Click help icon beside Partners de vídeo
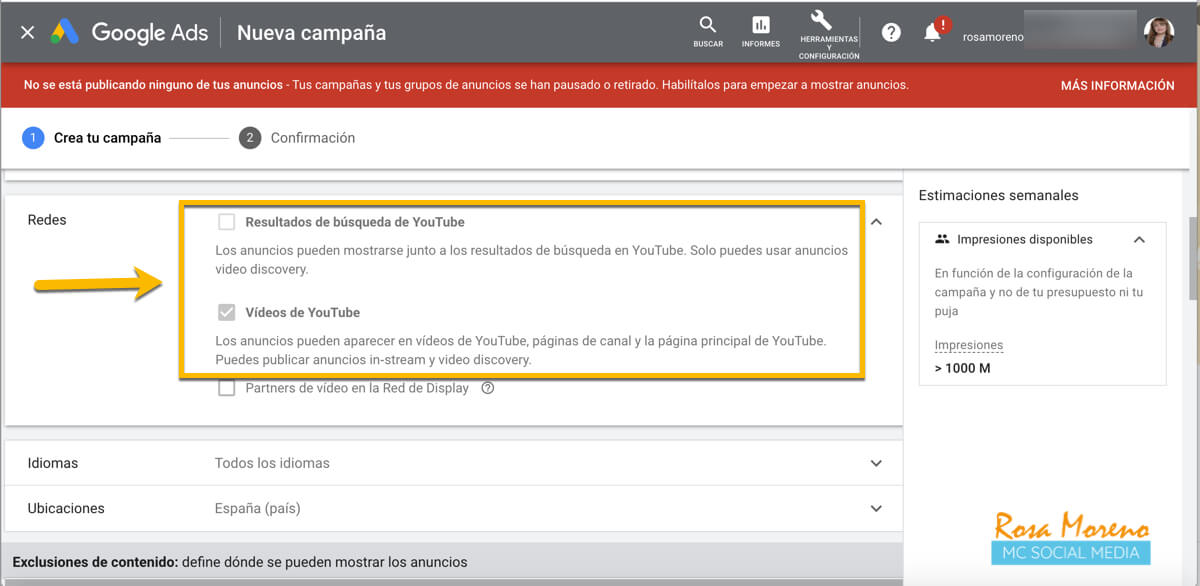 tap(488, 388)
